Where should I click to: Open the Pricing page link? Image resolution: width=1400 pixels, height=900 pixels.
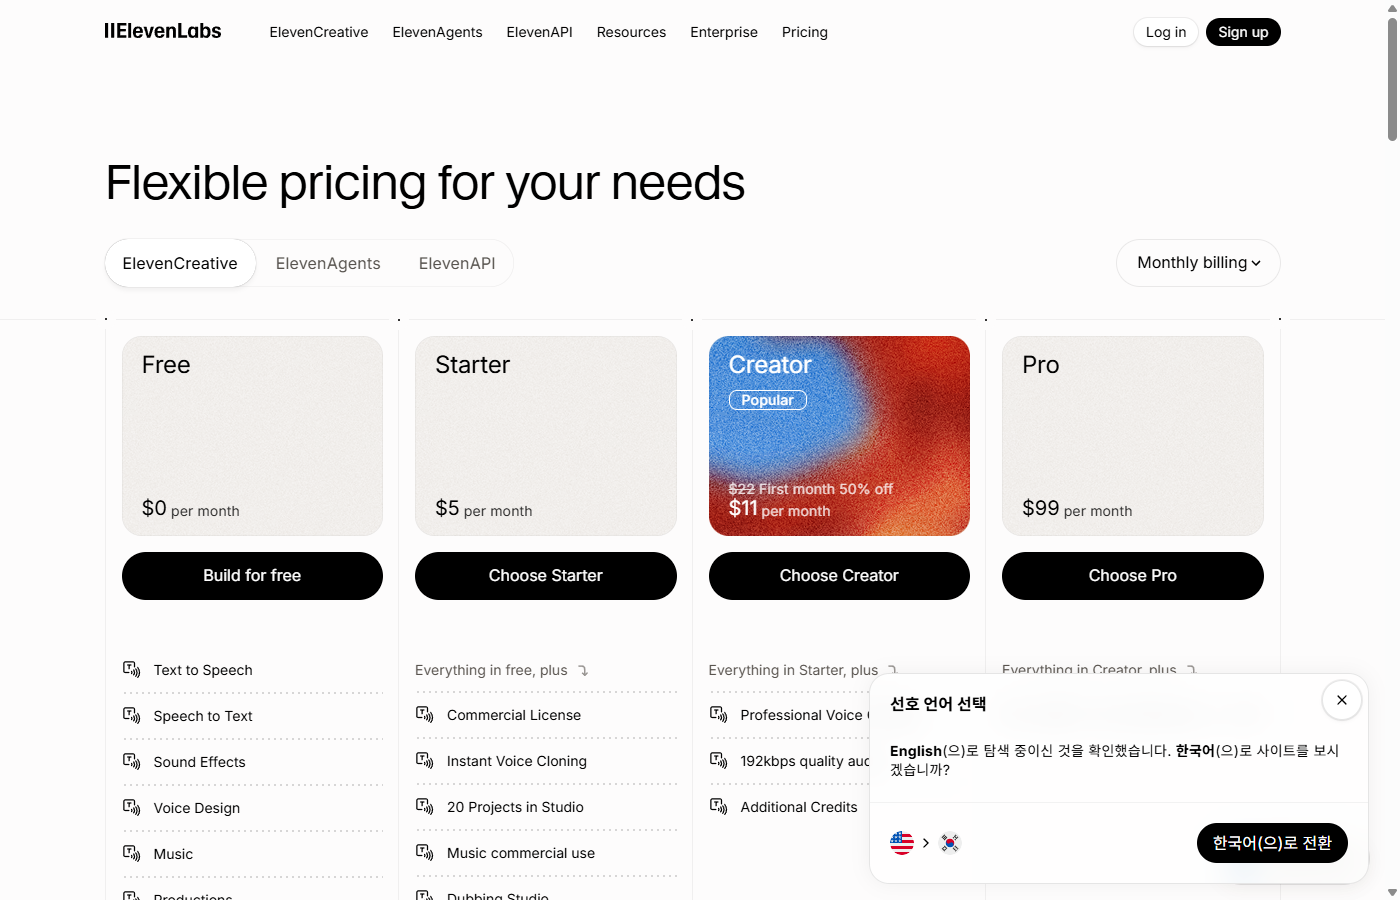805,32
